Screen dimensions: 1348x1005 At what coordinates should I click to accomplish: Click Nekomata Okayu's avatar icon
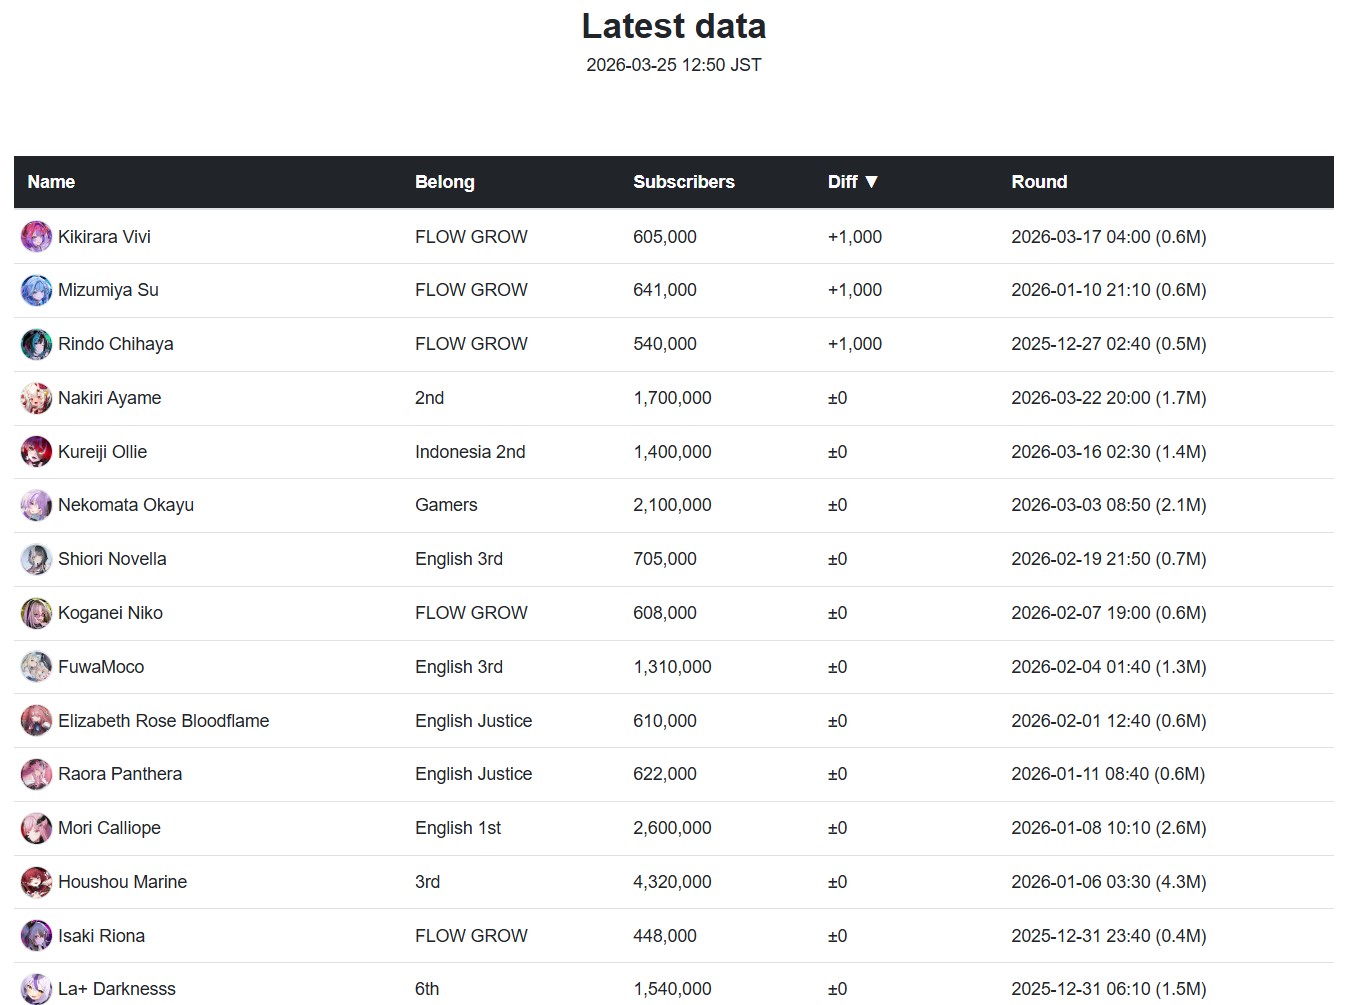36,505
